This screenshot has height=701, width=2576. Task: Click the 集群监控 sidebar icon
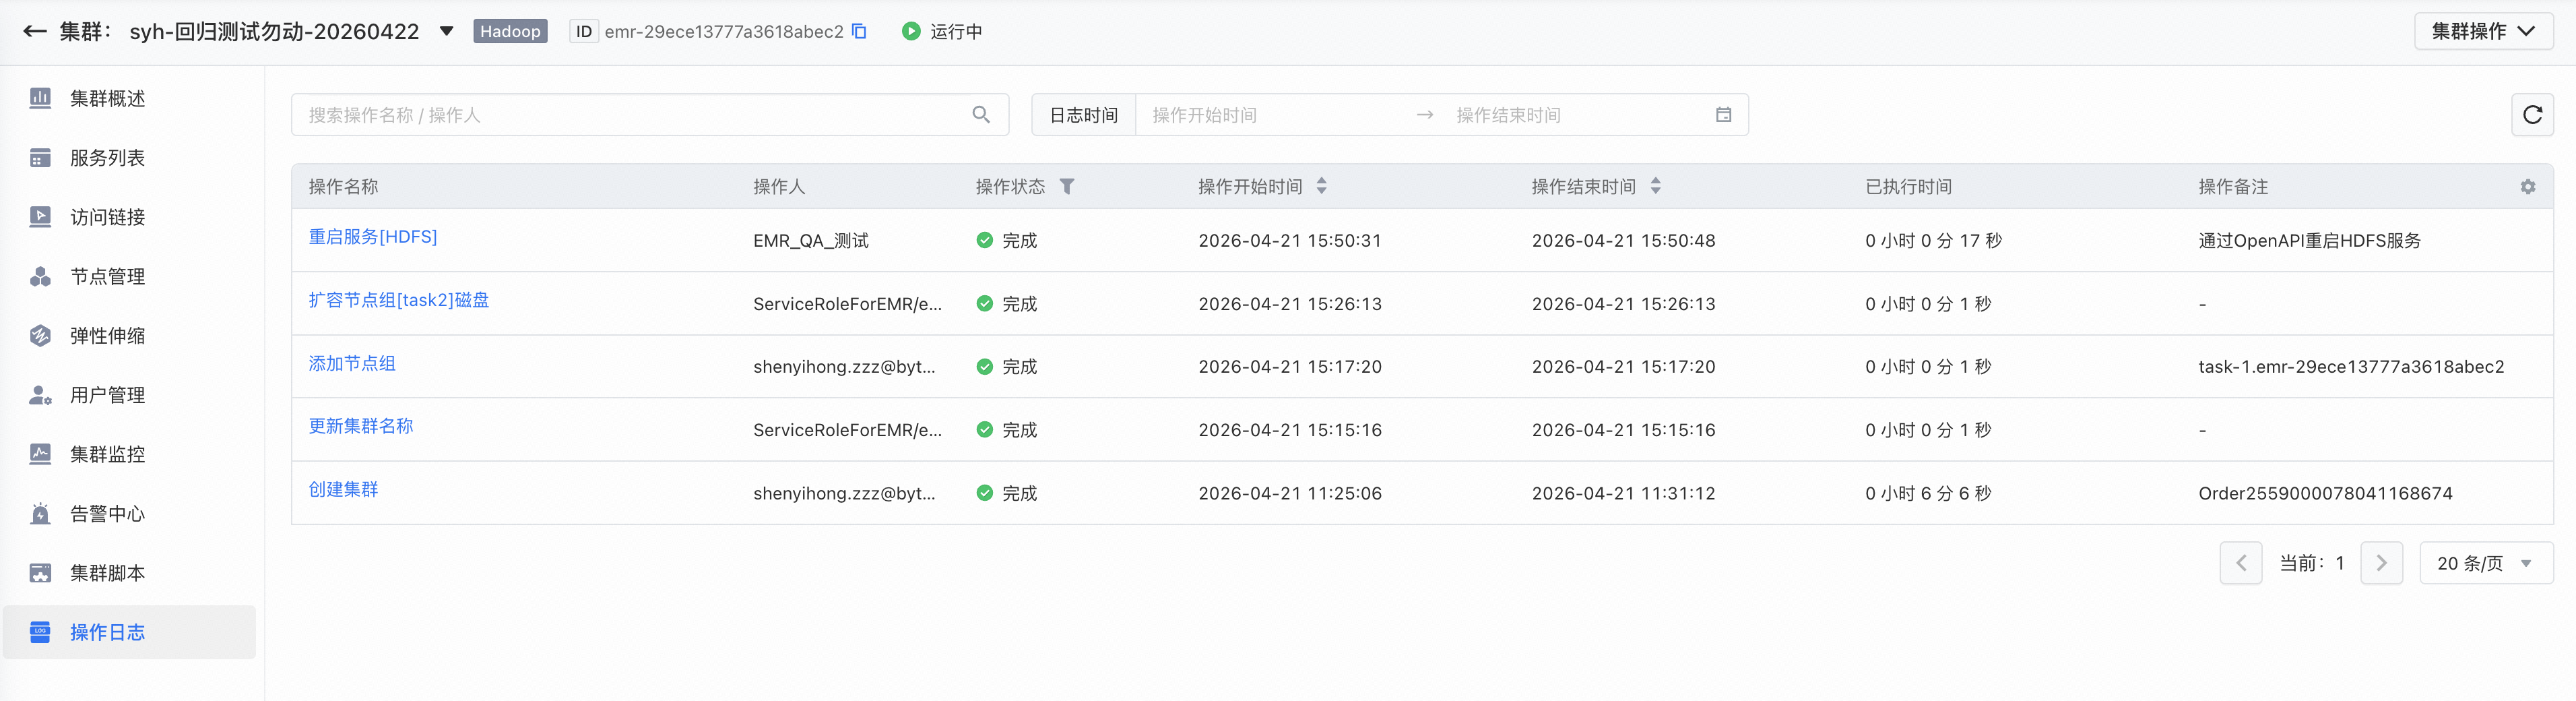[x=40, y=454]
